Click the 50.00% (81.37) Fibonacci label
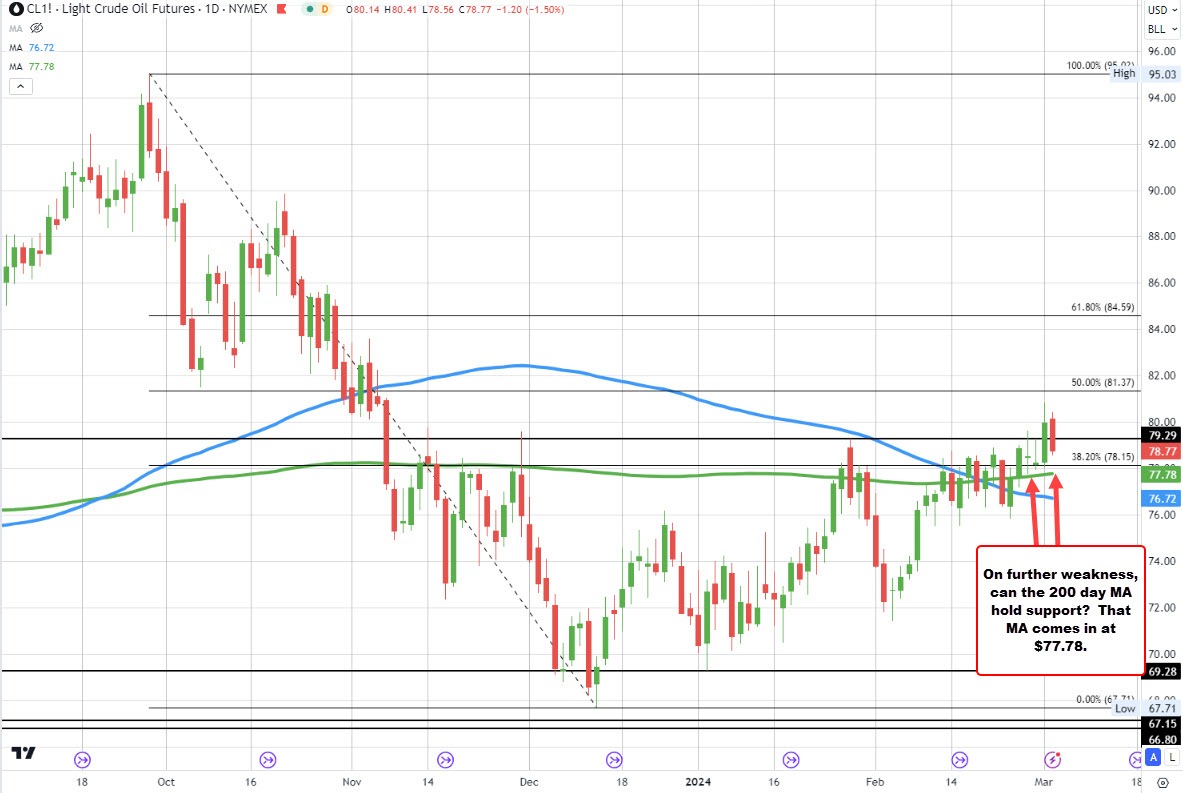The image size is (1183, 793). [1102, 383]
